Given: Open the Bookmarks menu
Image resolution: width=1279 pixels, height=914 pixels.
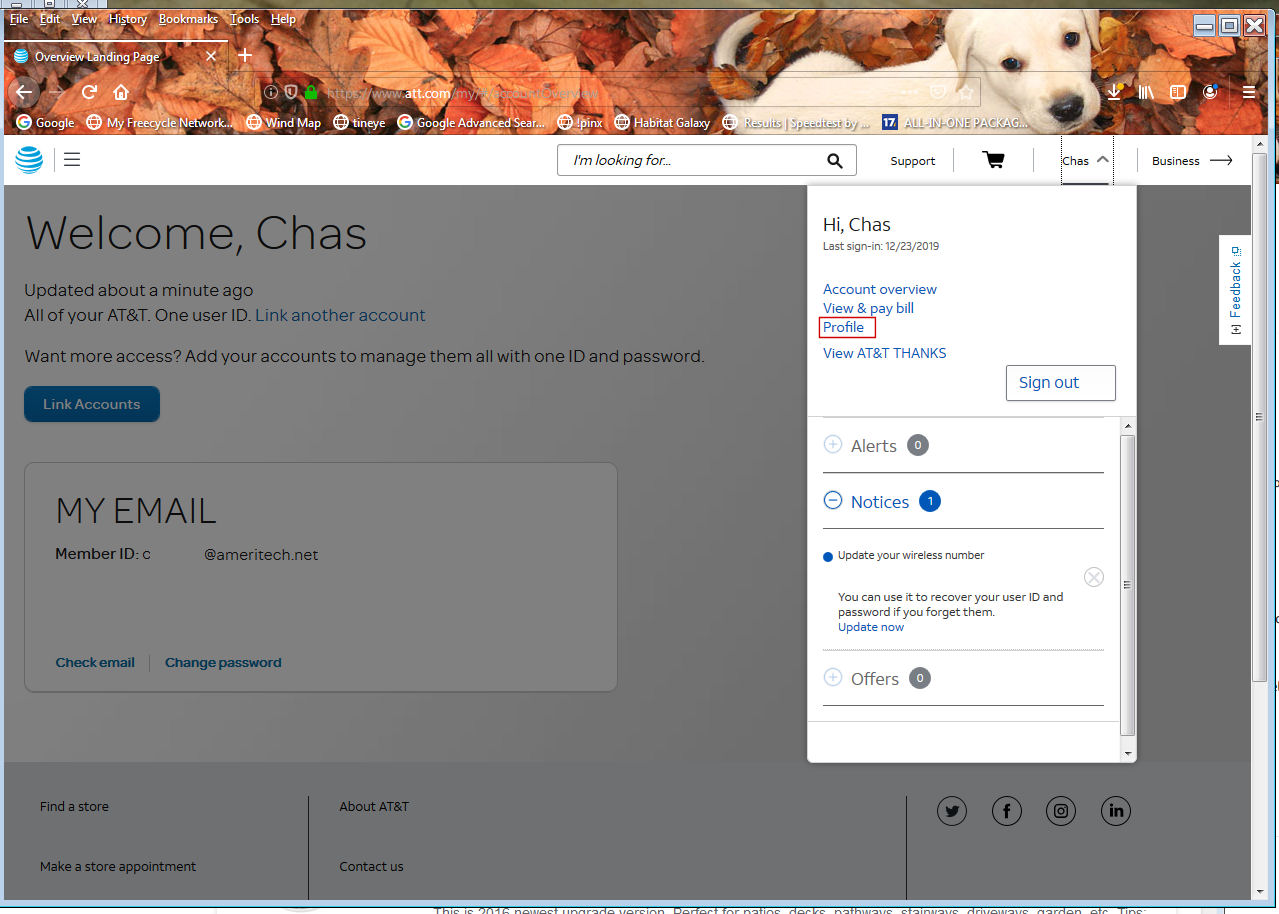Looking at the screenshot, I should 188,19.
